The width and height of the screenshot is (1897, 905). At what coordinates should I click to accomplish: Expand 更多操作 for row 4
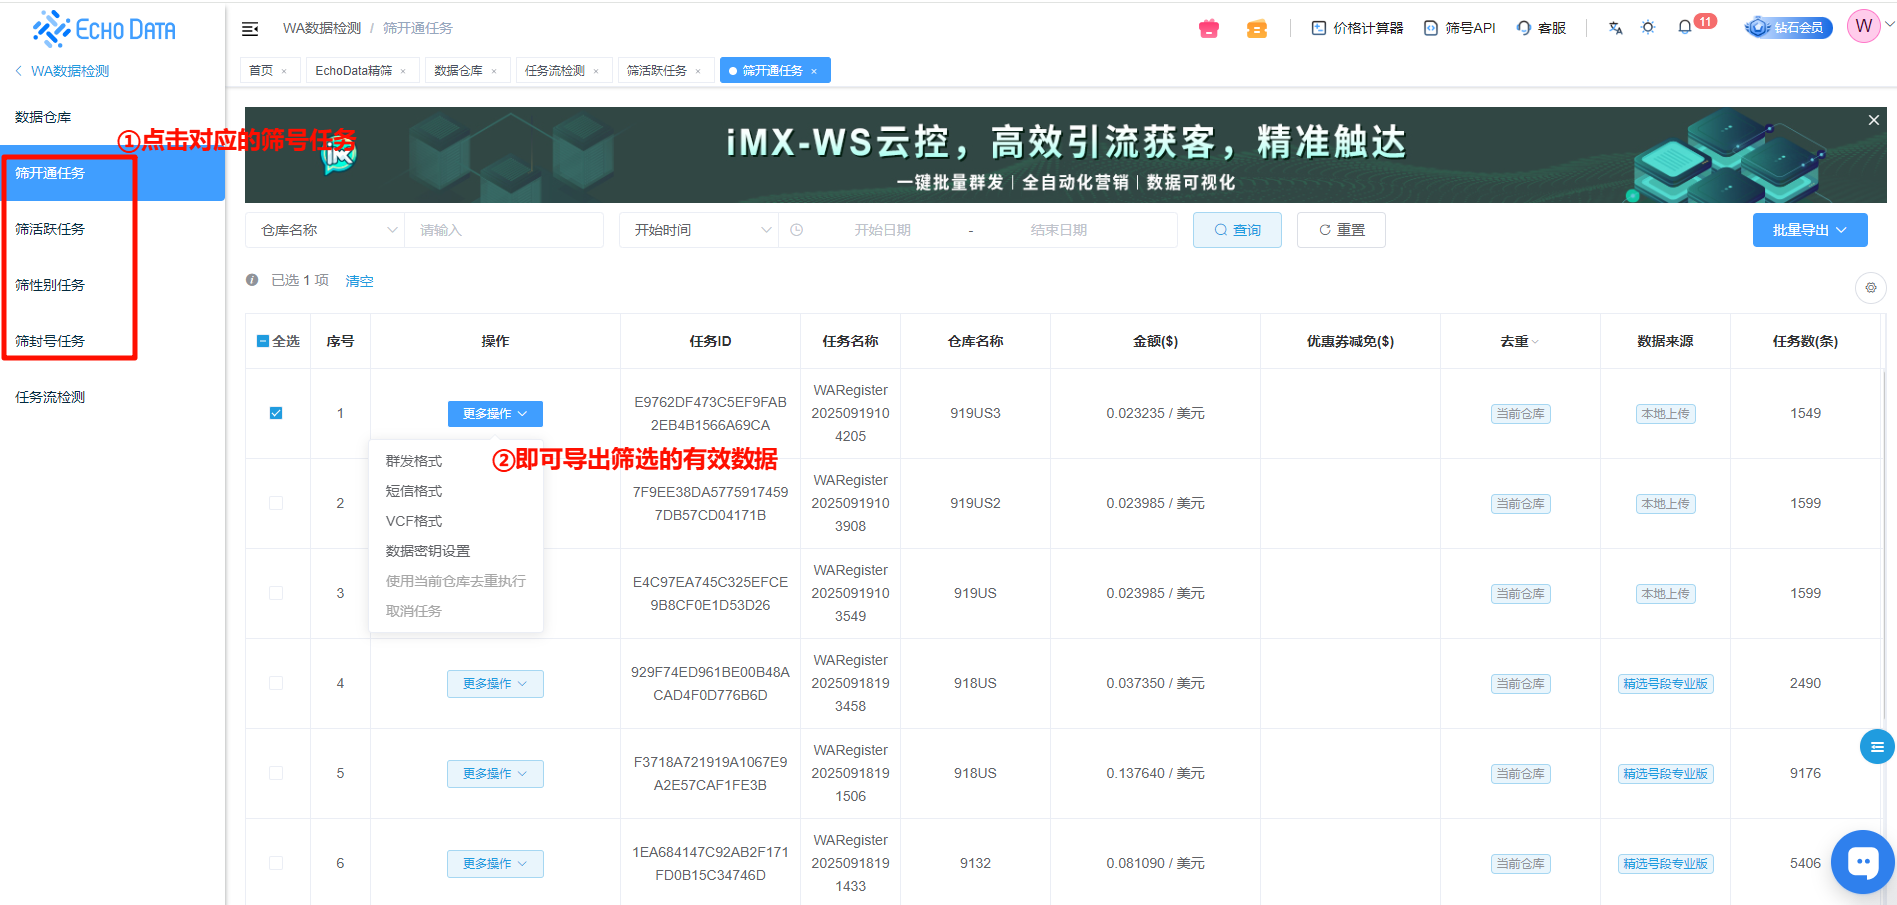pyautogui.click(x=495, y=684)
